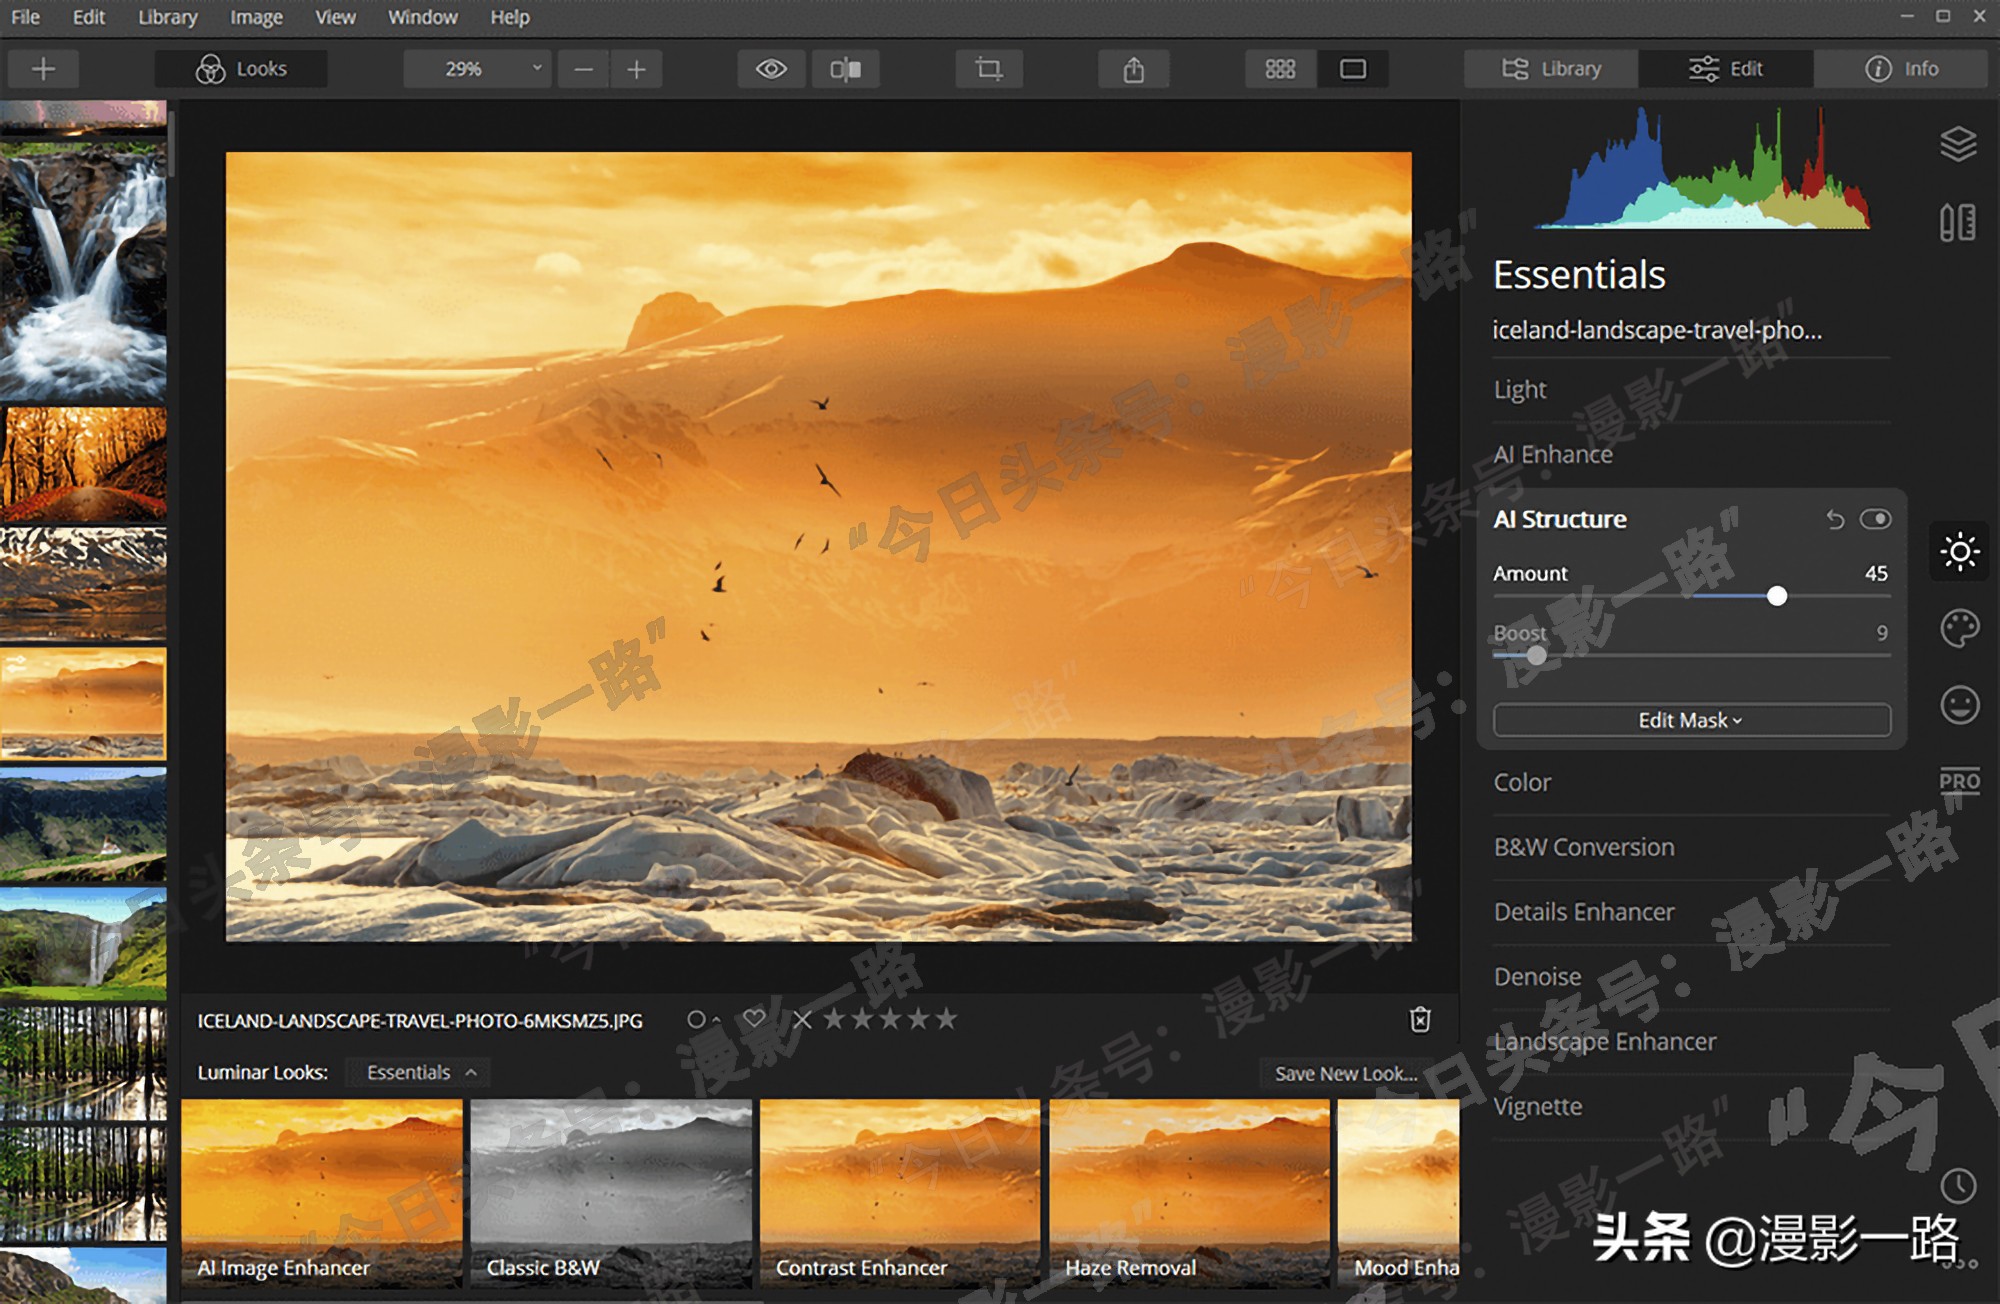Open the Edit Mask dropdown
2000x1304 pixels.
click(1691, 720)
